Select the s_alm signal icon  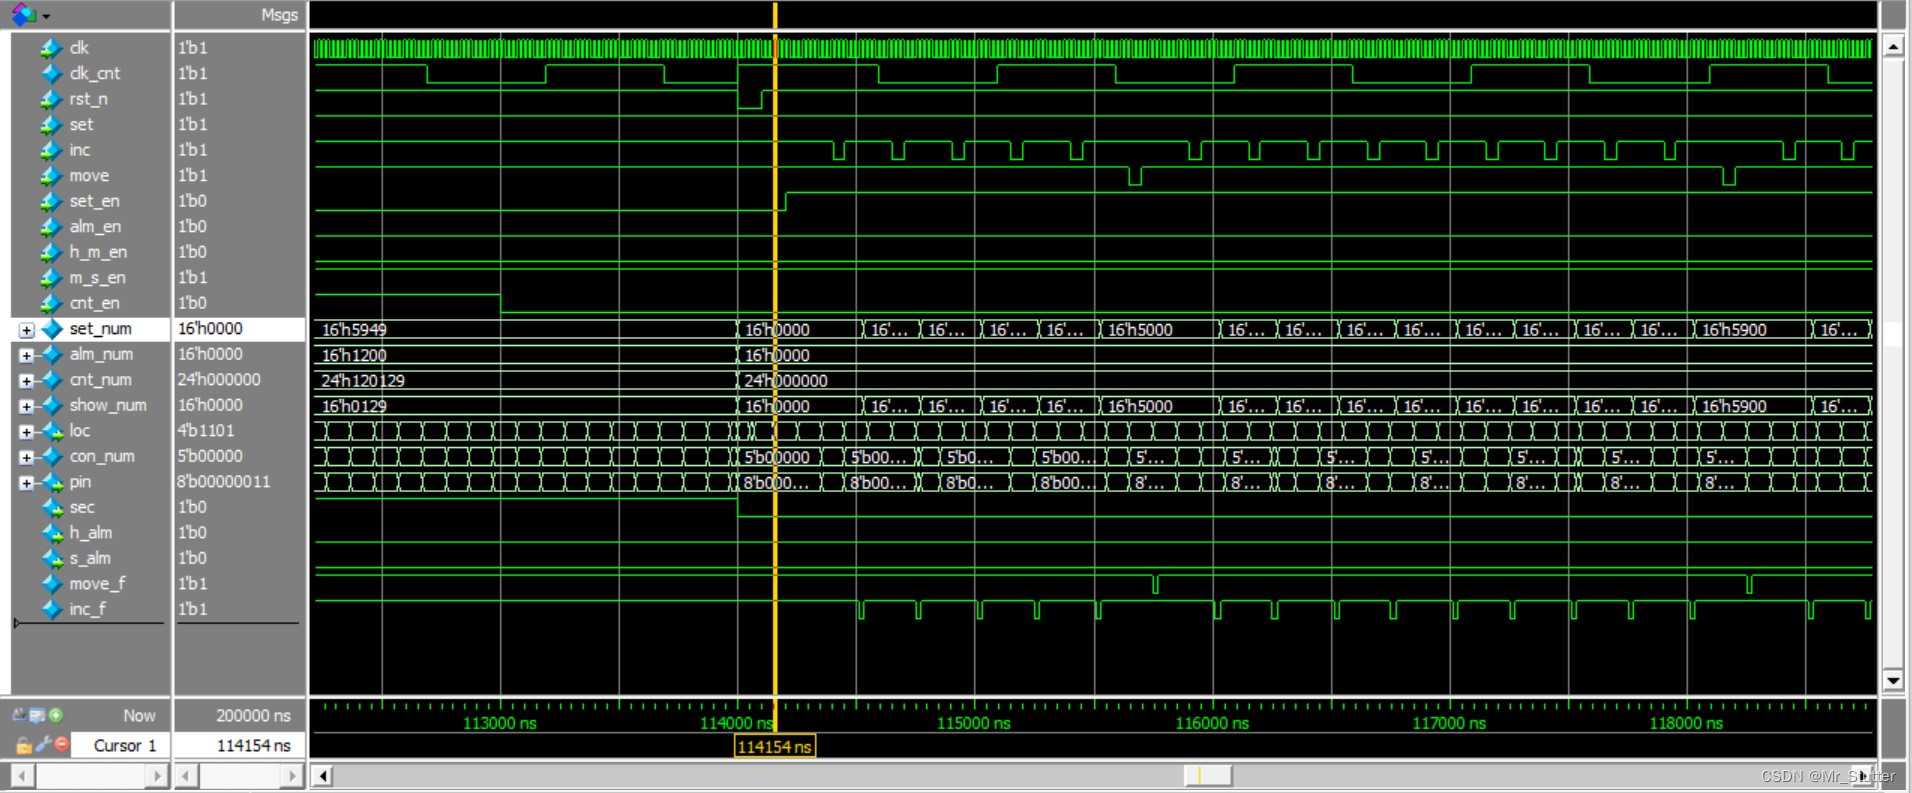52,559
